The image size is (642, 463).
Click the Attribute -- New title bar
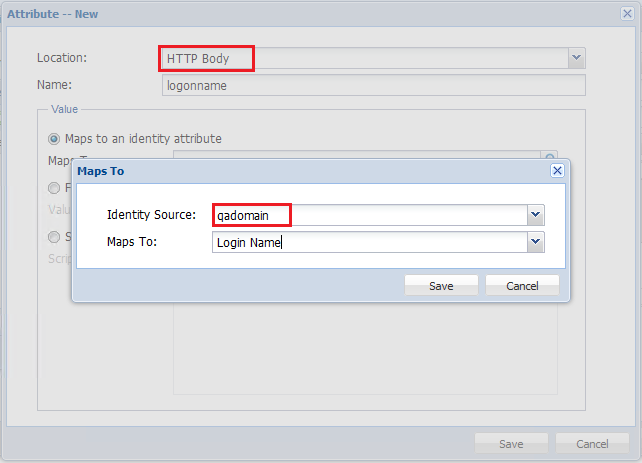point(300,15)
